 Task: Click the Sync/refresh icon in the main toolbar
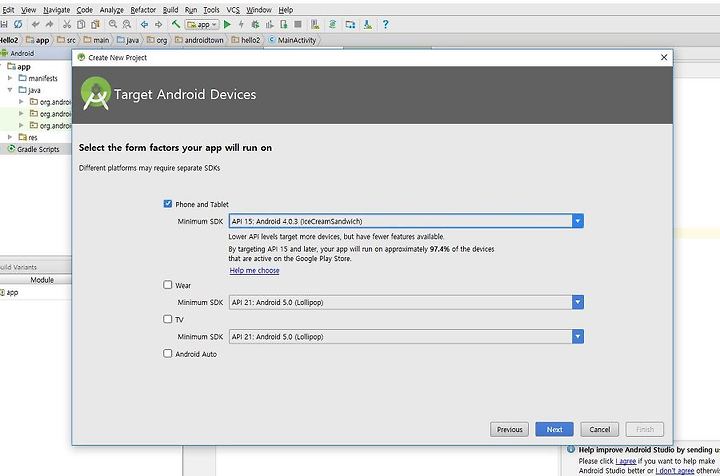18,24
